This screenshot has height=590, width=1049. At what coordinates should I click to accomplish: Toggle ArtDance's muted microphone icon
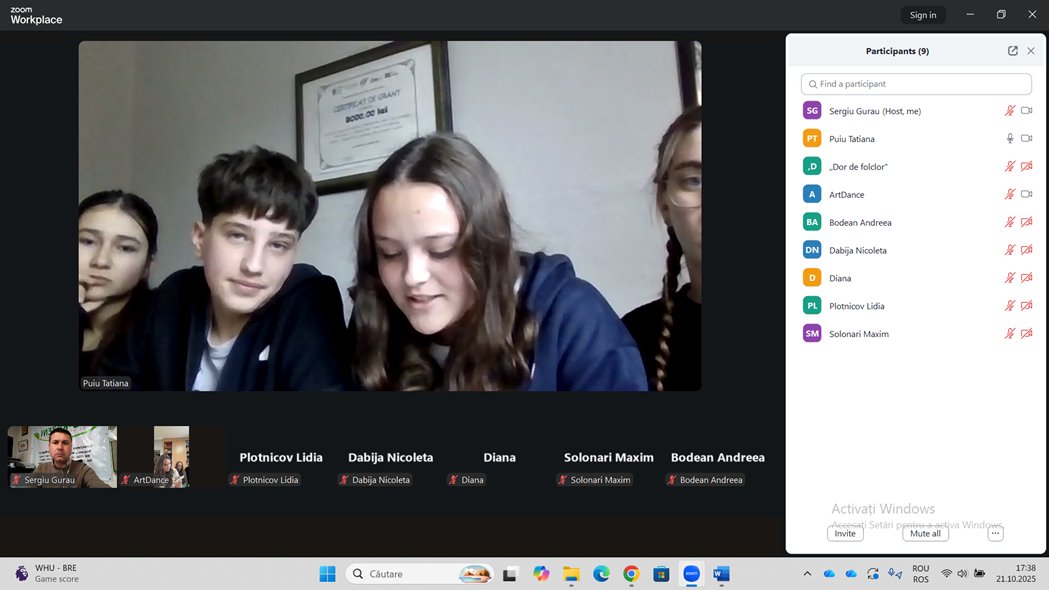tap(1010, 195)
